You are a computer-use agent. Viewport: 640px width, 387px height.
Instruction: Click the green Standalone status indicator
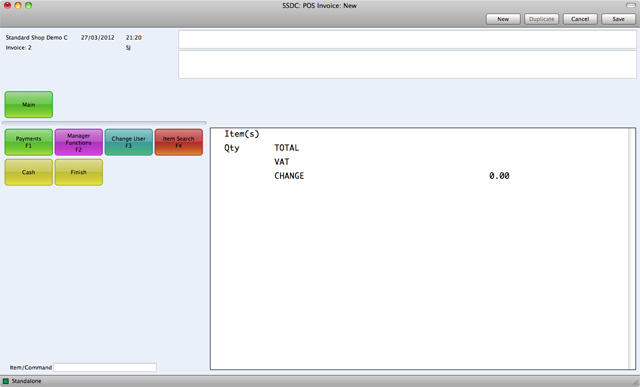[6, 381]
